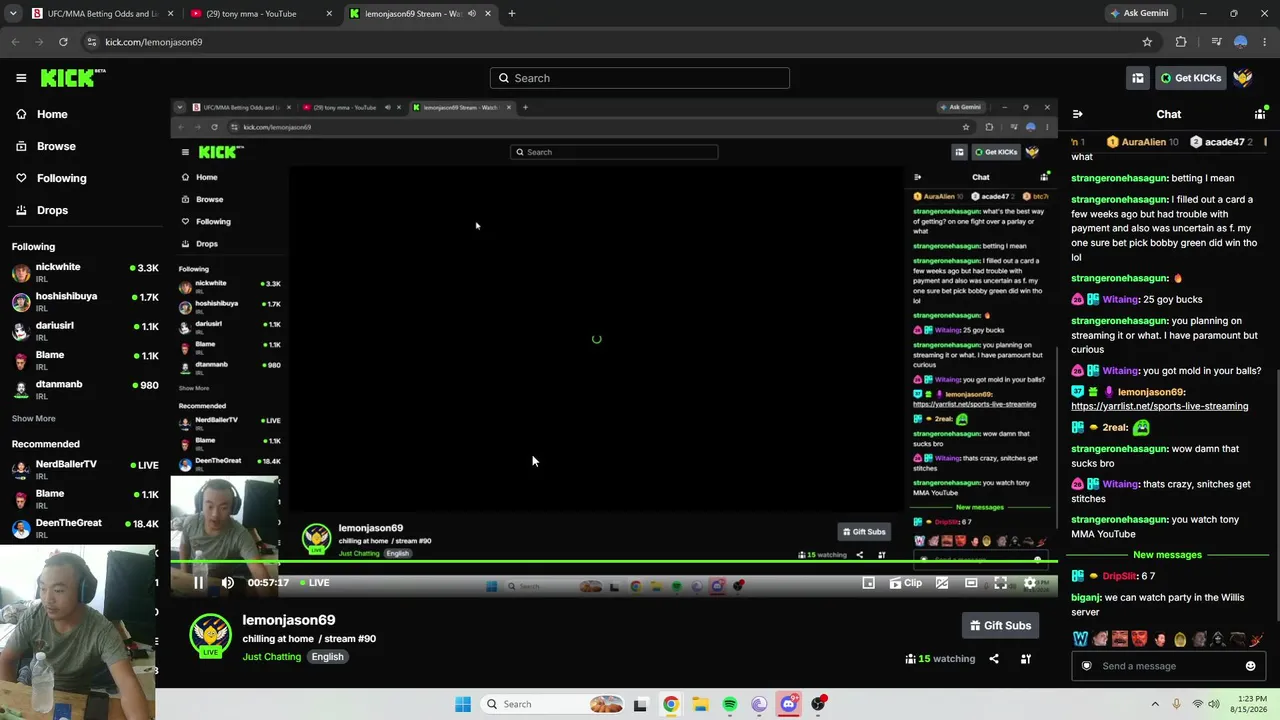The height and width of the screenshot is (720, 1280).
Task: Enter fullscreen on the video player
Action: tap(1000, 583)
